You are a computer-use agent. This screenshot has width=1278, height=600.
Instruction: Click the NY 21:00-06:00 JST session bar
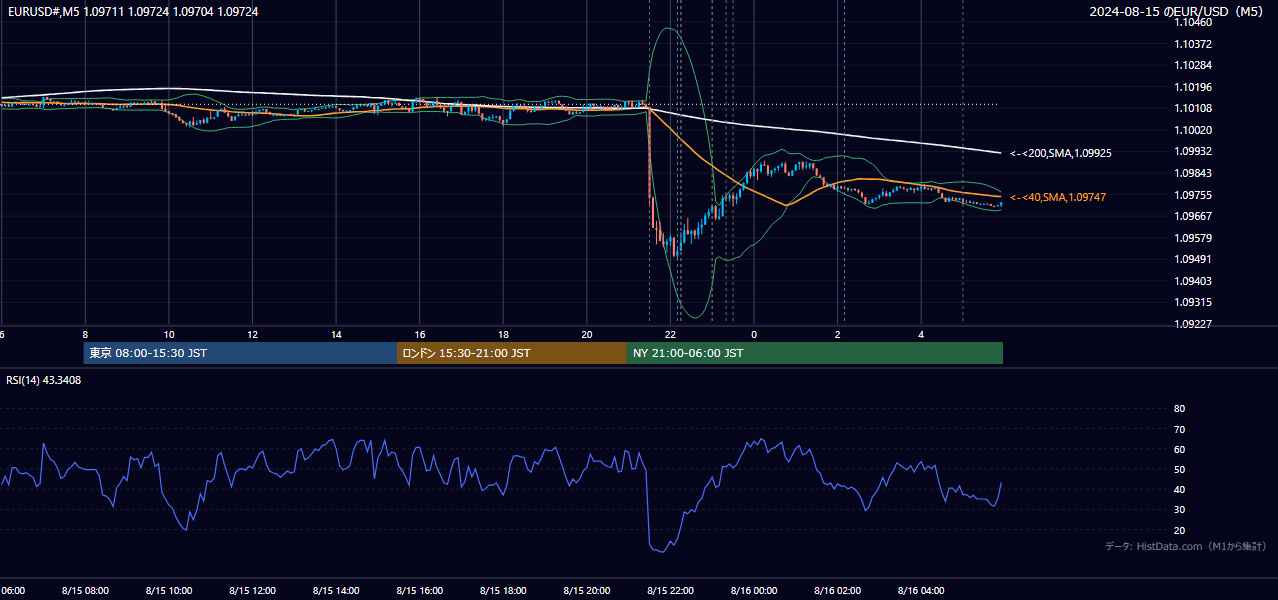click(815, 353)
